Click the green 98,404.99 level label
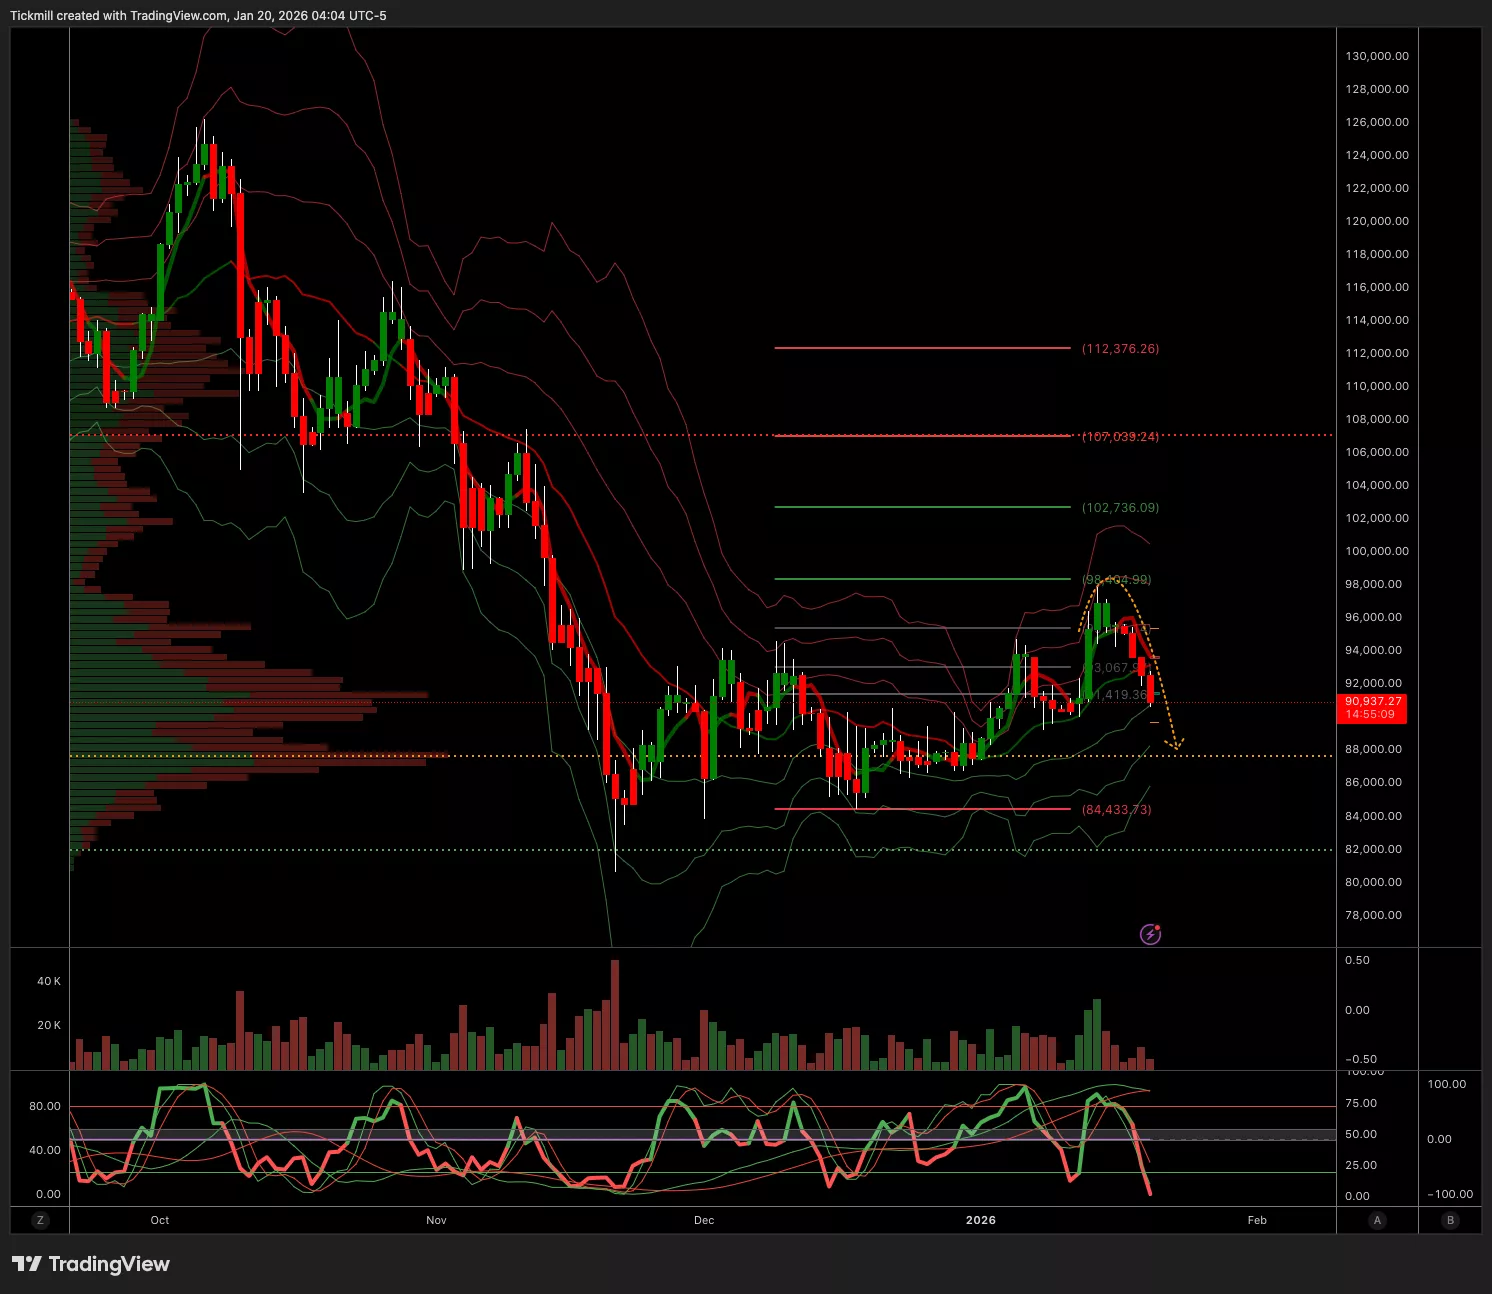The height and width of the screenshot is (1294, 1492). (x=1116, y=580)
